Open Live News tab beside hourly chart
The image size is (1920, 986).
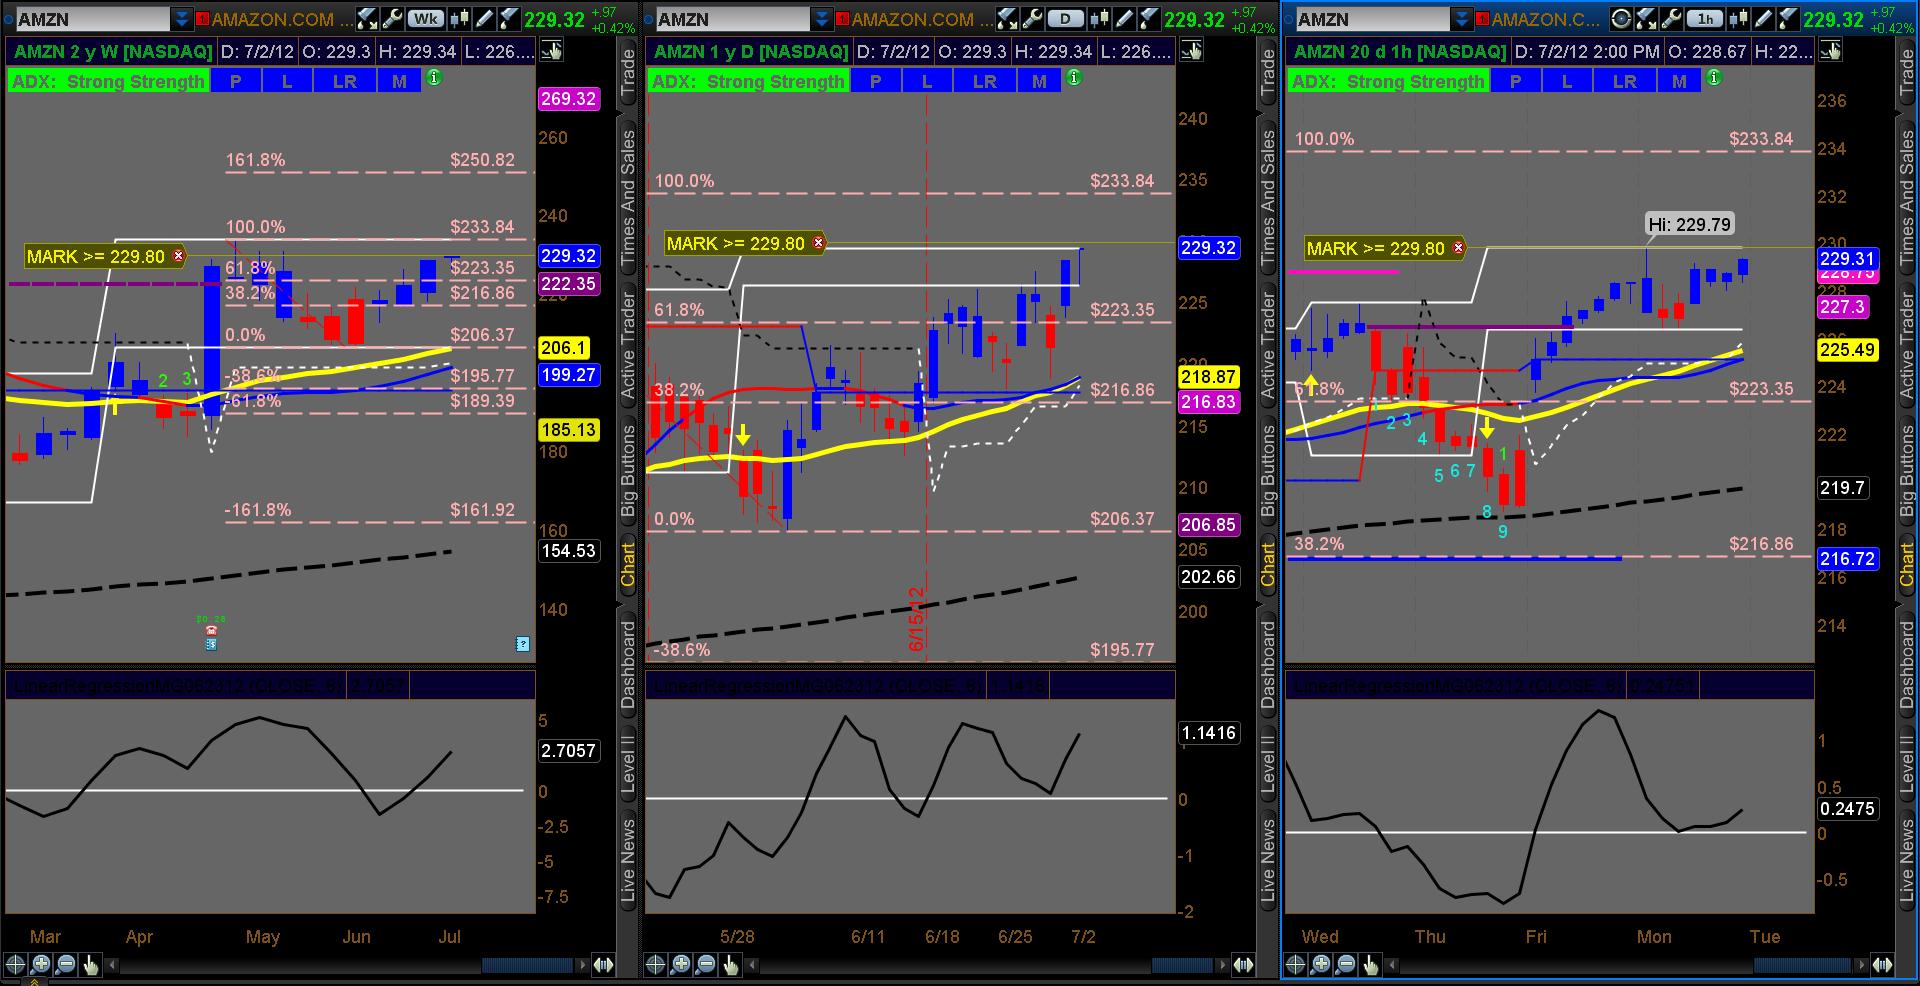pos(1908,862)
